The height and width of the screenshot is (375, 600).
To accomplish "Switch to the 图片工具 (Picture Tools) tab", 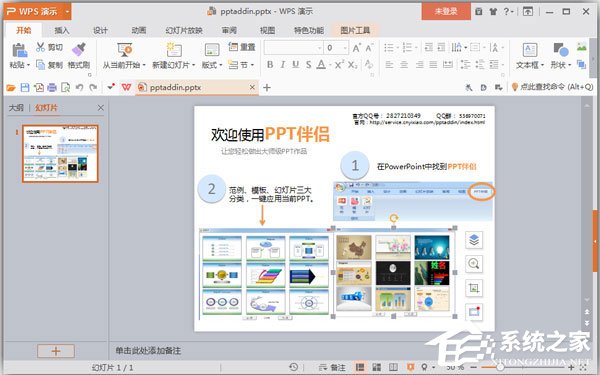I will (355, 30).
